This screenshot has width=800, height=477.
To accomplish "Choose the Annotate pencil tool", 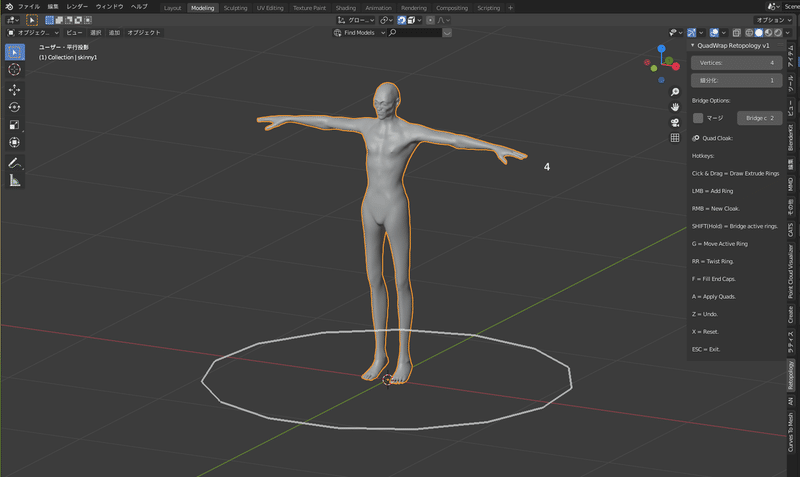I will (14, 163).
